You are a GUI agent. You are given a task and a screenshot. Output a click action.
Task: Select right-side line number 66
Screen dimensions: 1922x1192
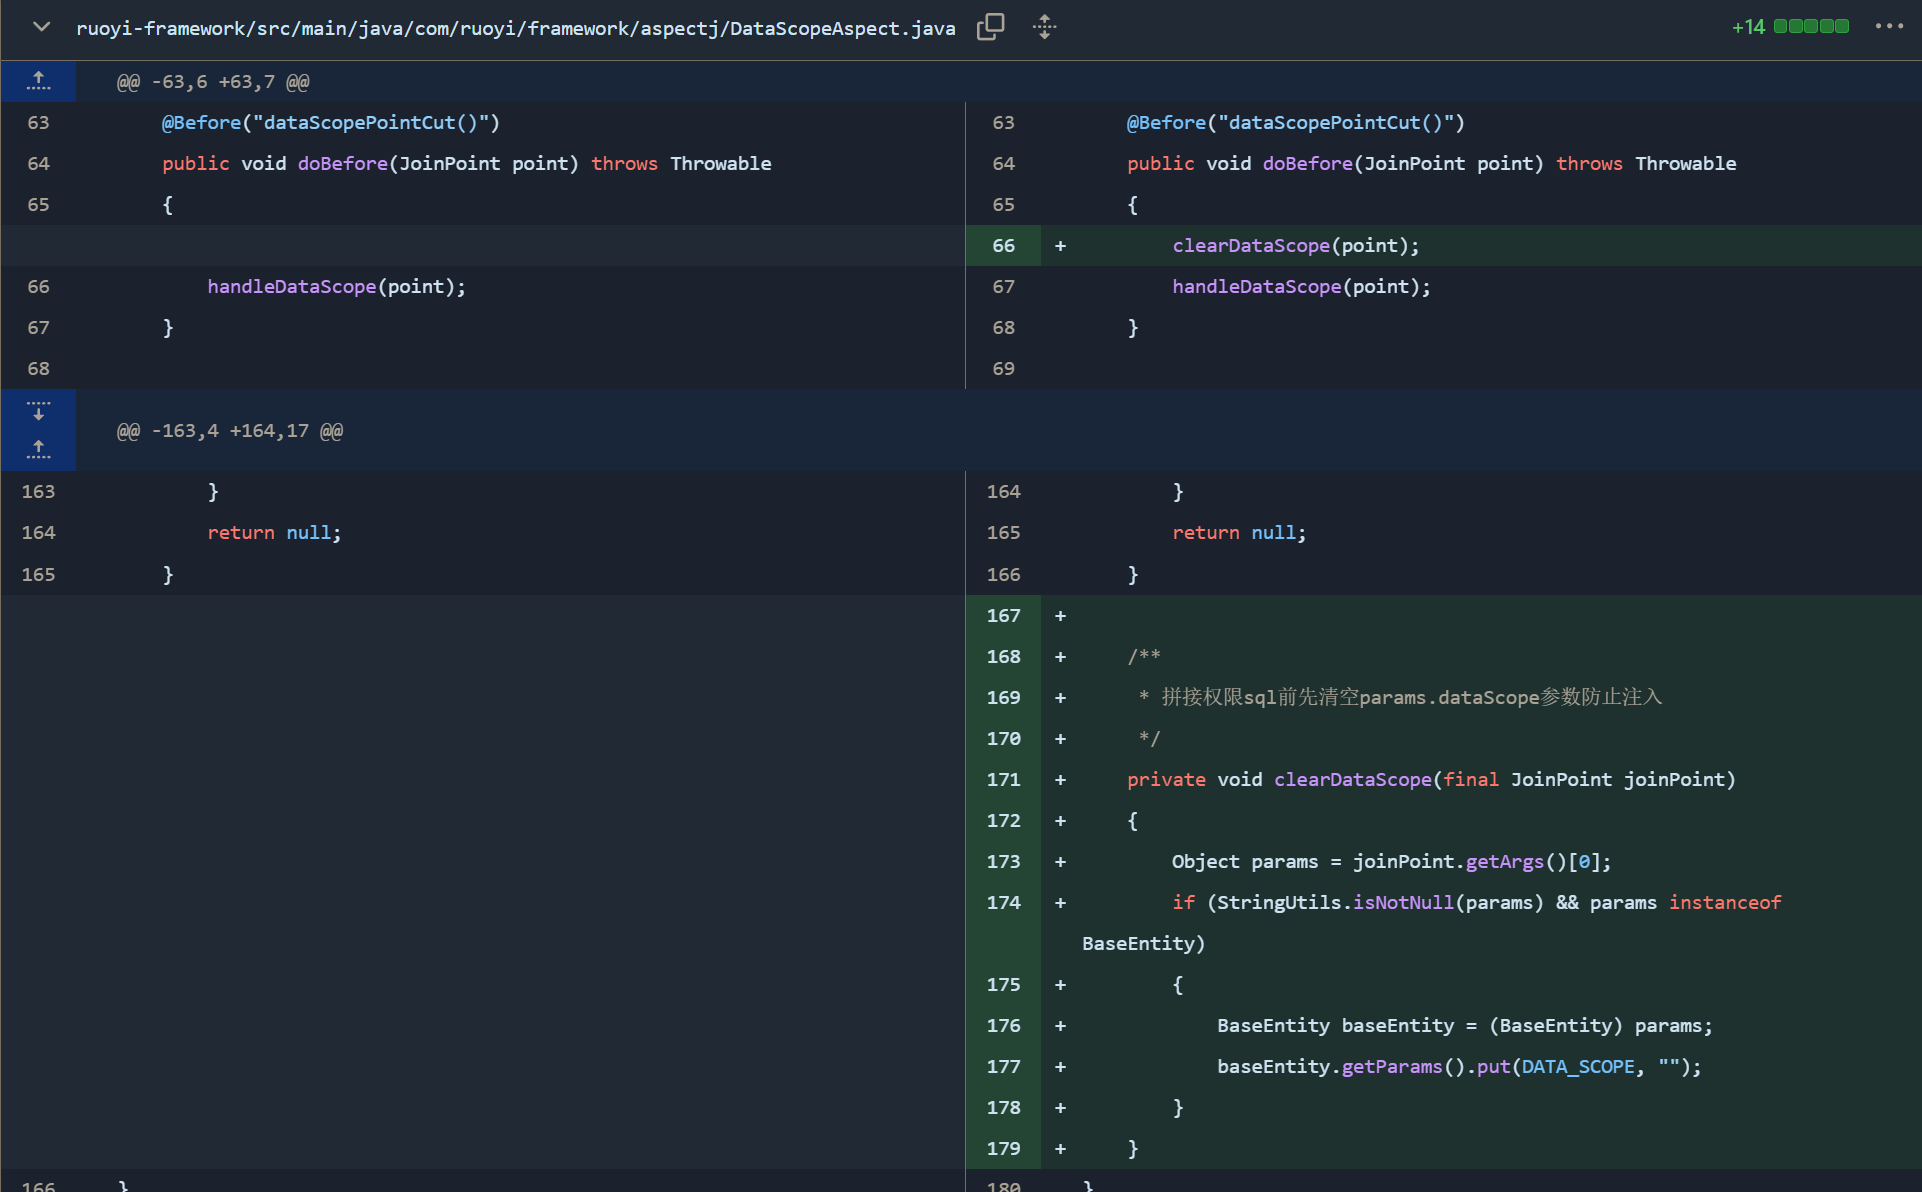point(1003,245)
